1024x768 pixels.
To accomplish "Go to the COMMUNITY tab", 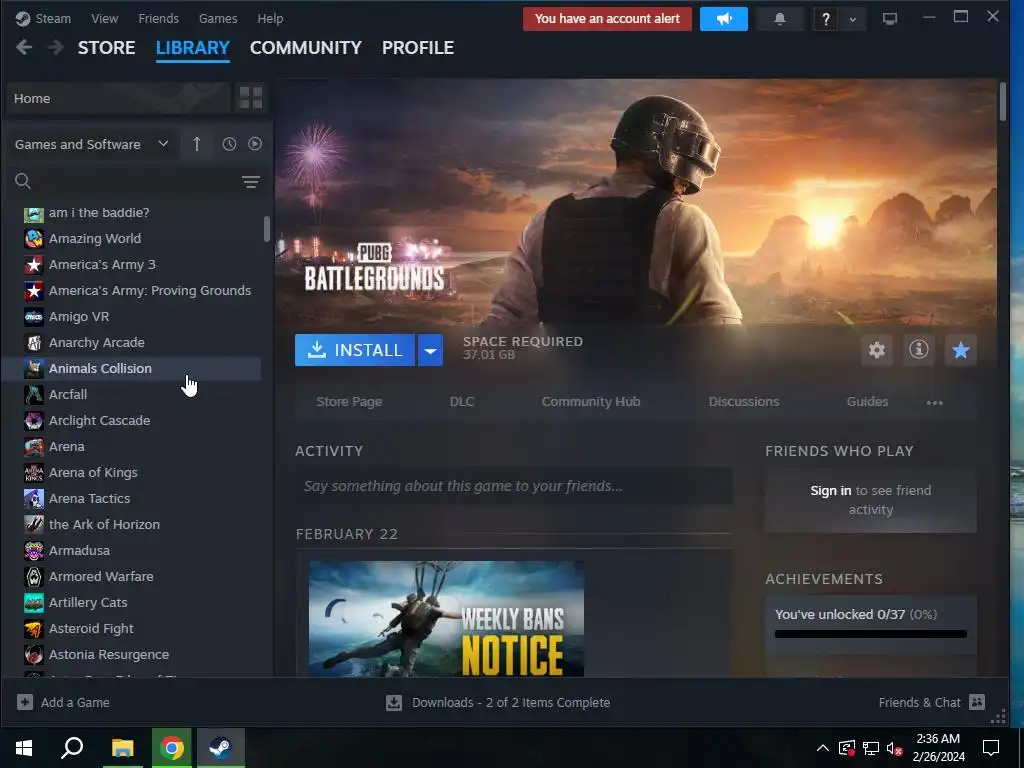I will point(306,48).
